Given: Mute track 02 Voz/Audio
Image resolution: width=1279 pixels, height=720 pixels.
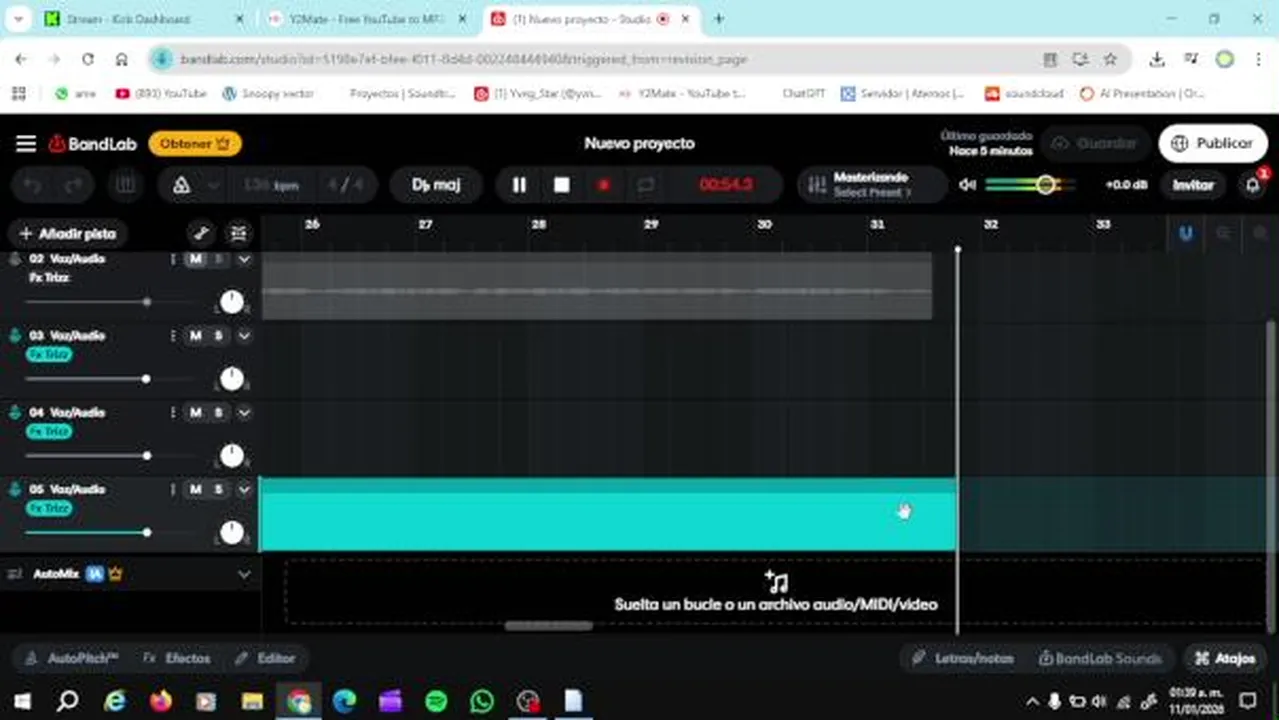Looking at the screenshot, I should (x=196, y=259).
